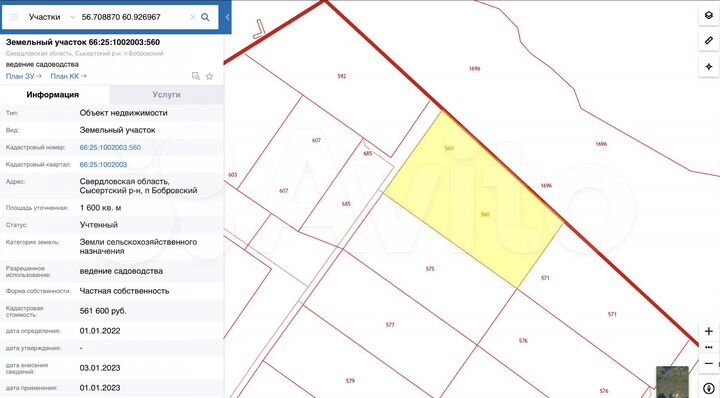Select parcel 579 on the map
720x398 pixels.
(x=350, y=381)
